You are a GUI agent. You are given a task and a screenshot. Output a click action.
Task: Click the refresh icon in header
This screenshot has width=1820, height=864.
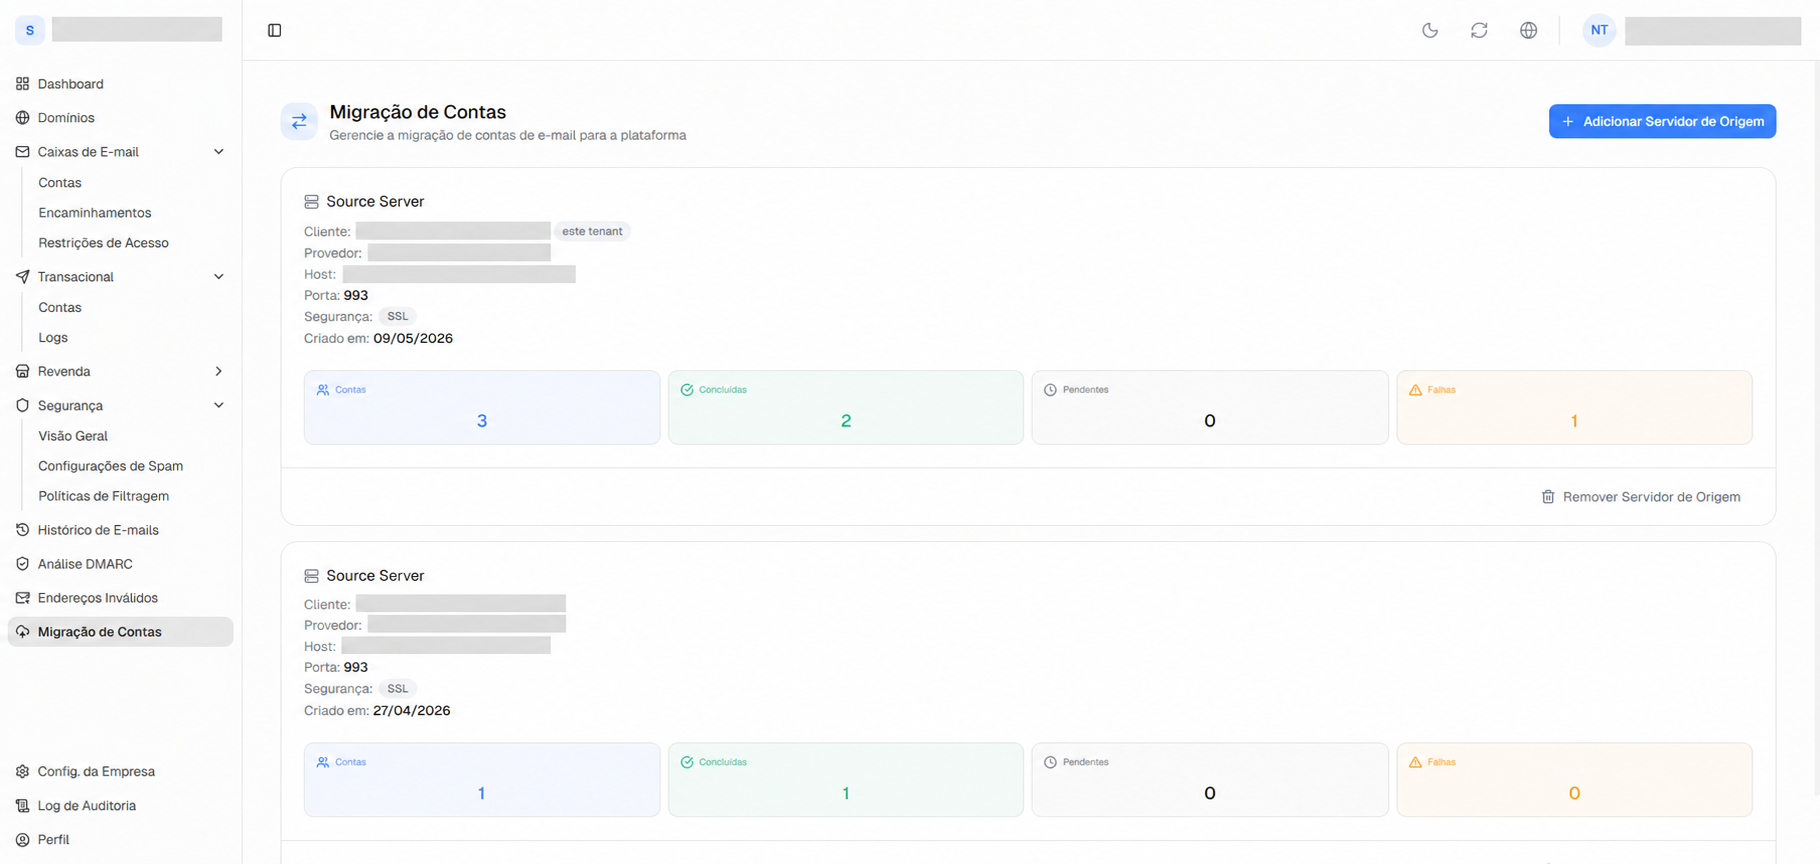1479,30
